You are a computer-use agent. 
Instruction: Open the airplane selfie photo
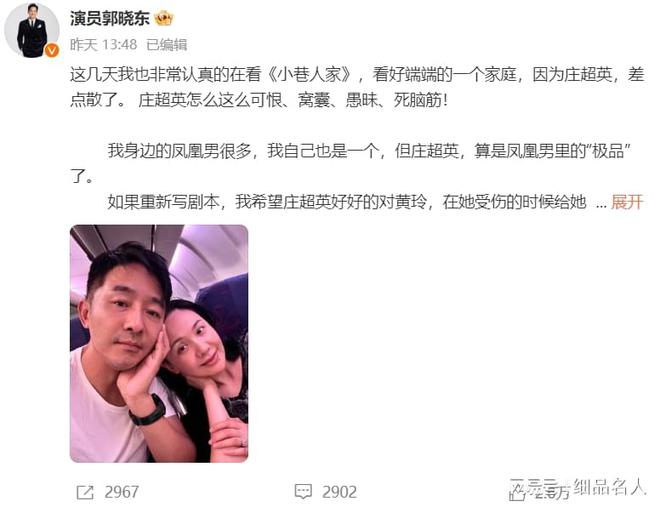tap(159, 344)
